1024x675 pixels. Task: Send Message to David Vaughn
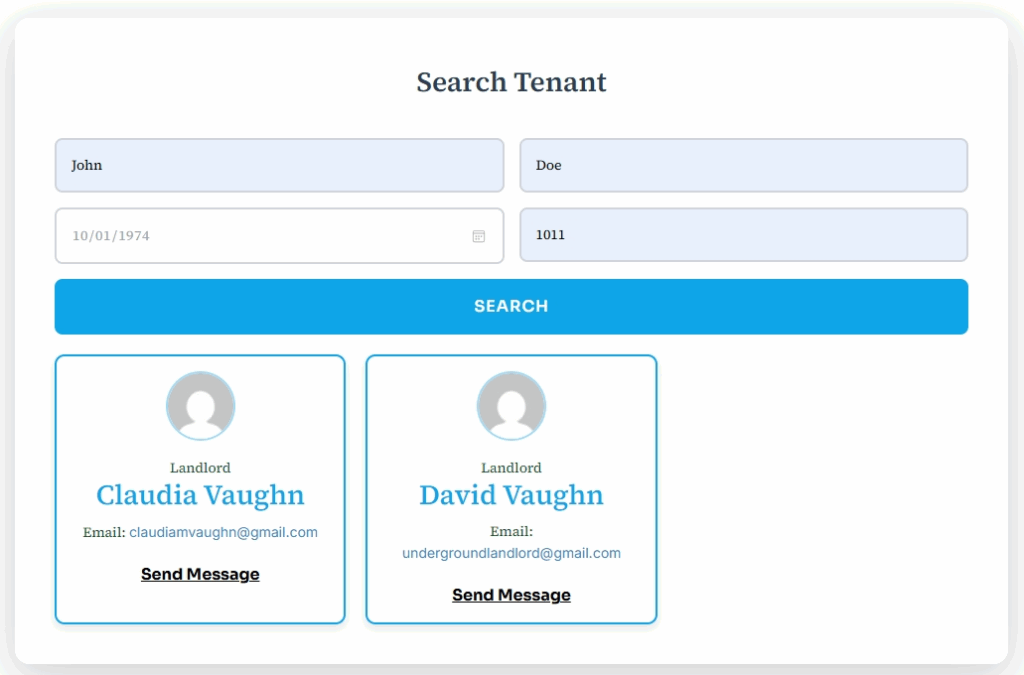[x=511, y=595]
